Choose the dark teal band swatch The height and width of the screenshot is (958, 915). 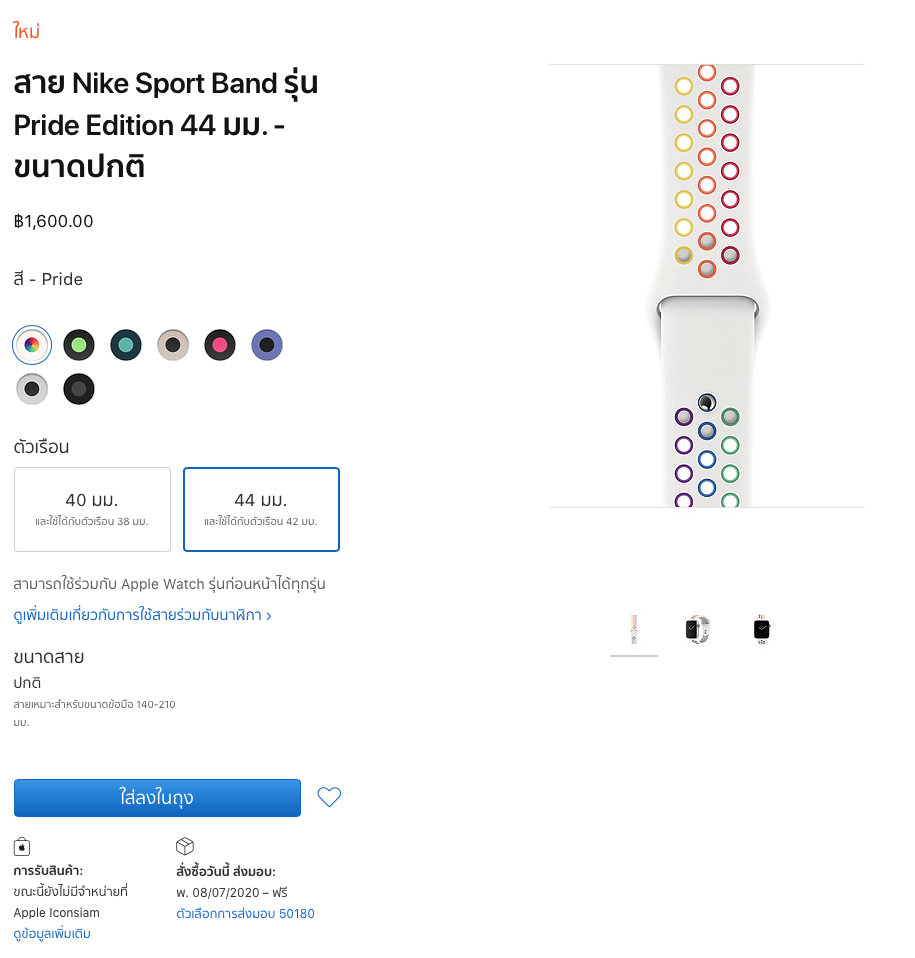pos(126,345)
